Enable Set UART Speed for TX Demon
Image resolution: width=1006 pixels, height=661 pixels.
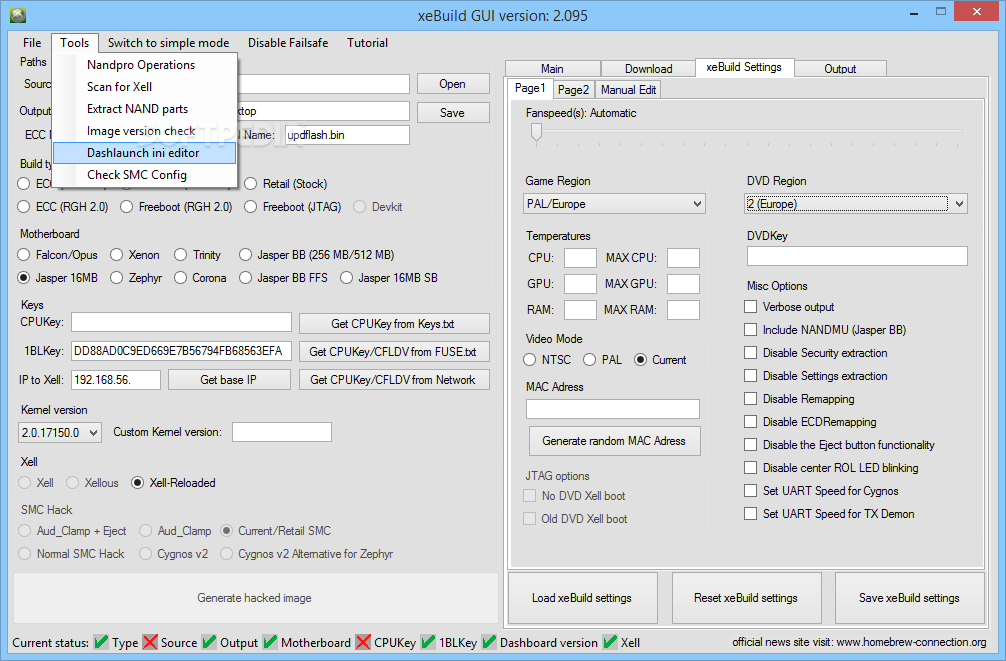751,513
